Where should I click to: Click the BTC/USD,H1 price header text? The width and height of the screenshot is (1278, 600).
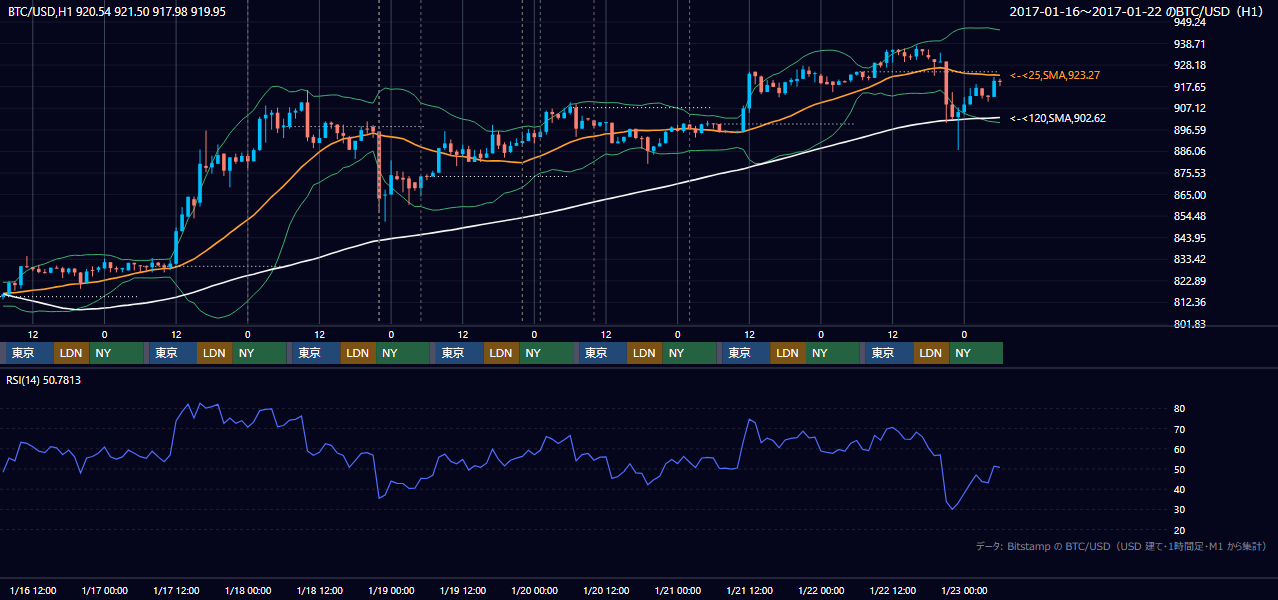(x=117, y=11)
